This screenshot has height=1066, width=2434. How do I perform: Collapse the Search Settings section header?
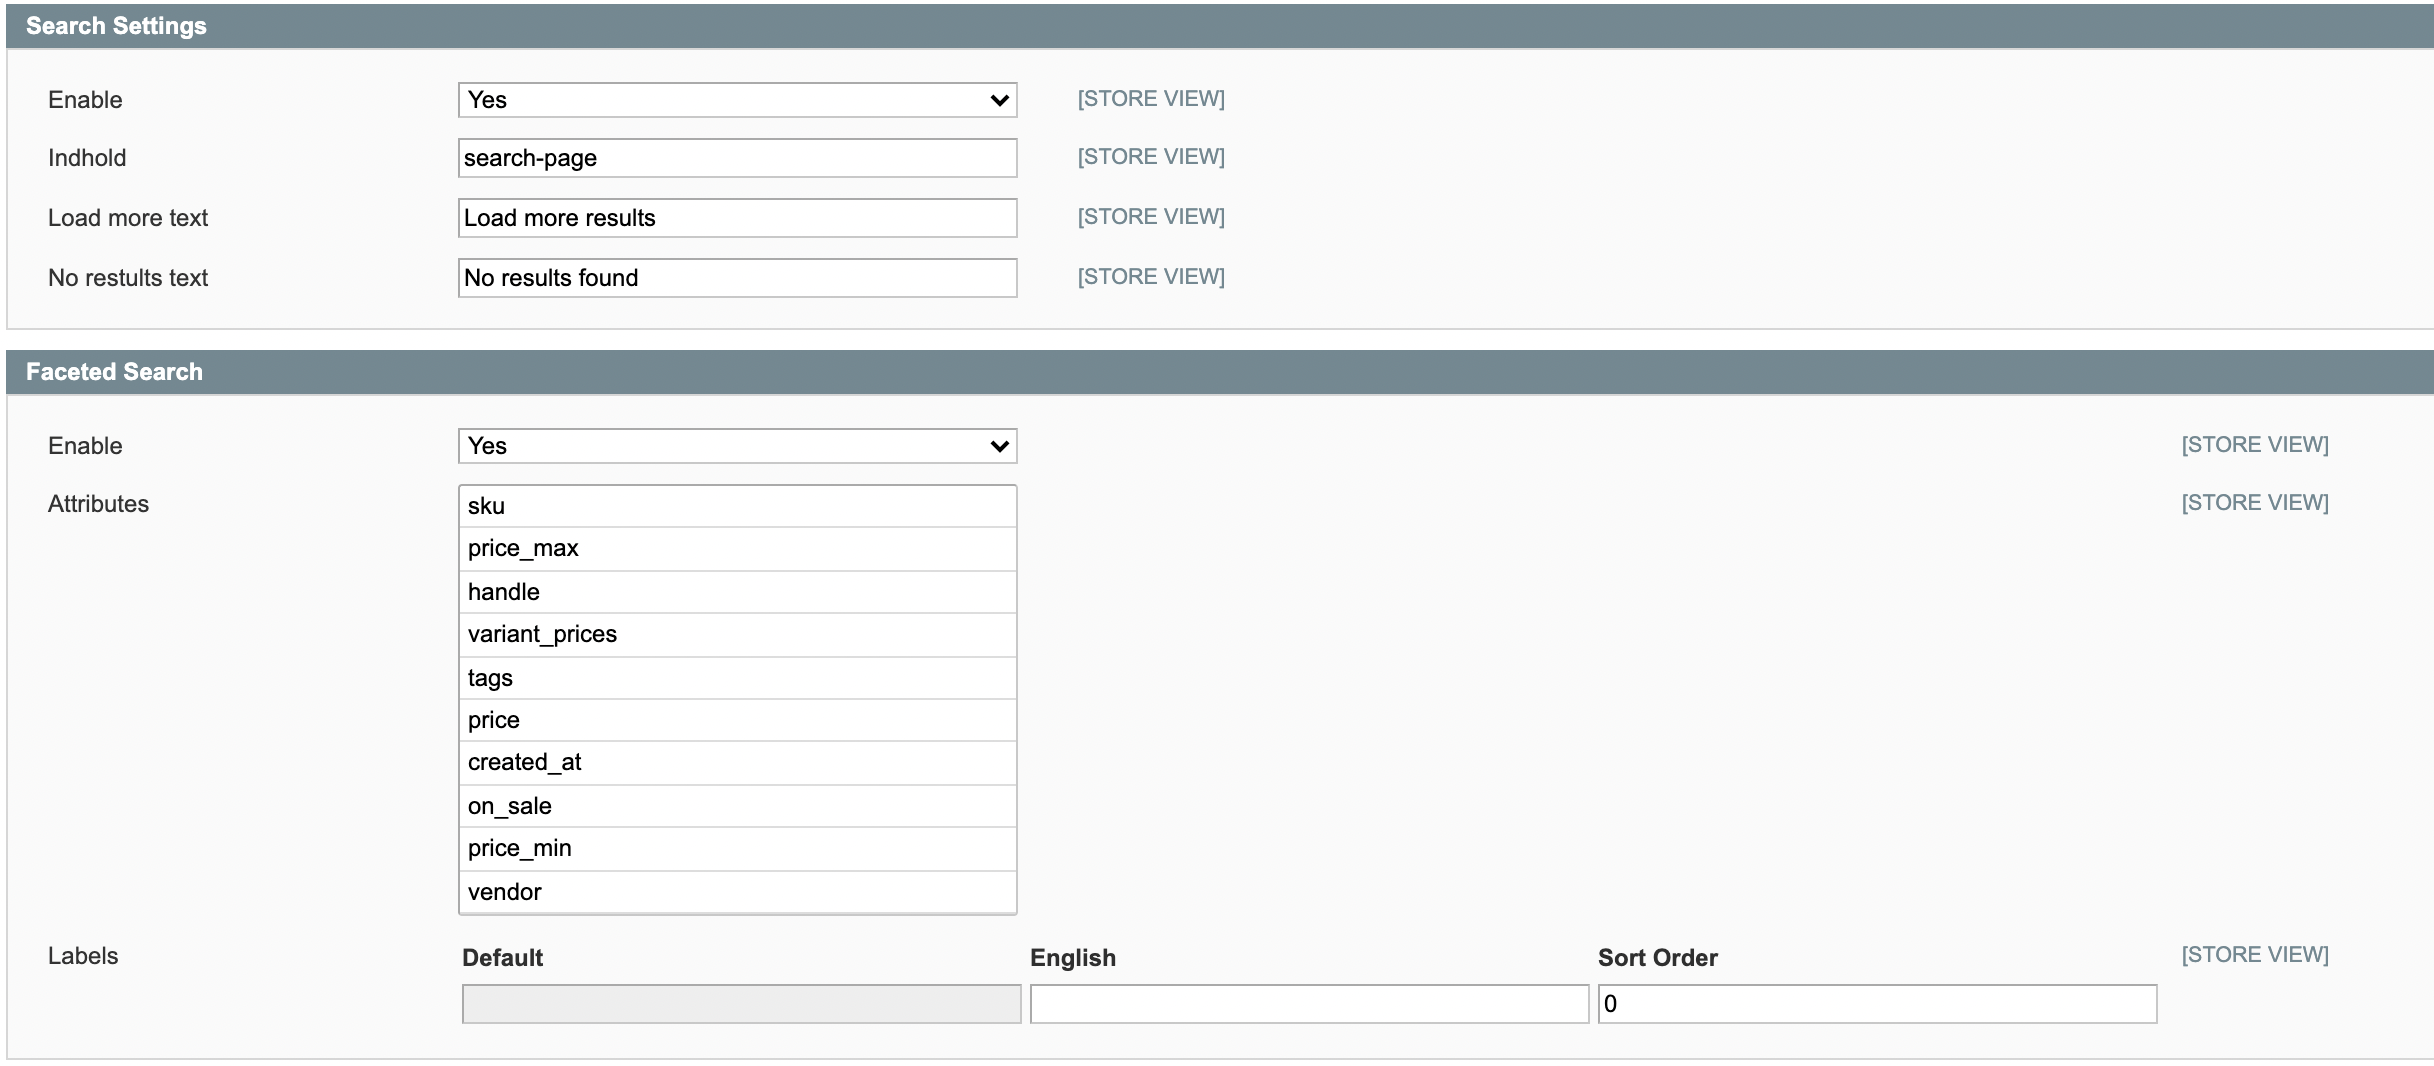pyautogui.click(x=116, y=26)
